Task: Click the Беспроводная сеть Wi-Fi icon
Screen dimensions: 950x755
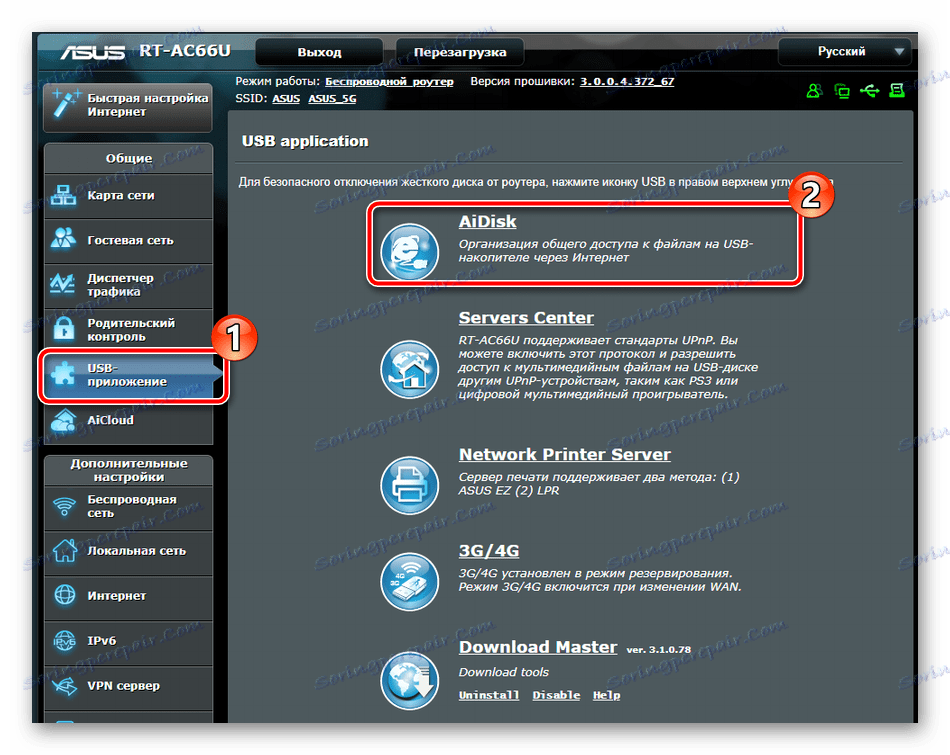Action: click(x=64, y=506)
